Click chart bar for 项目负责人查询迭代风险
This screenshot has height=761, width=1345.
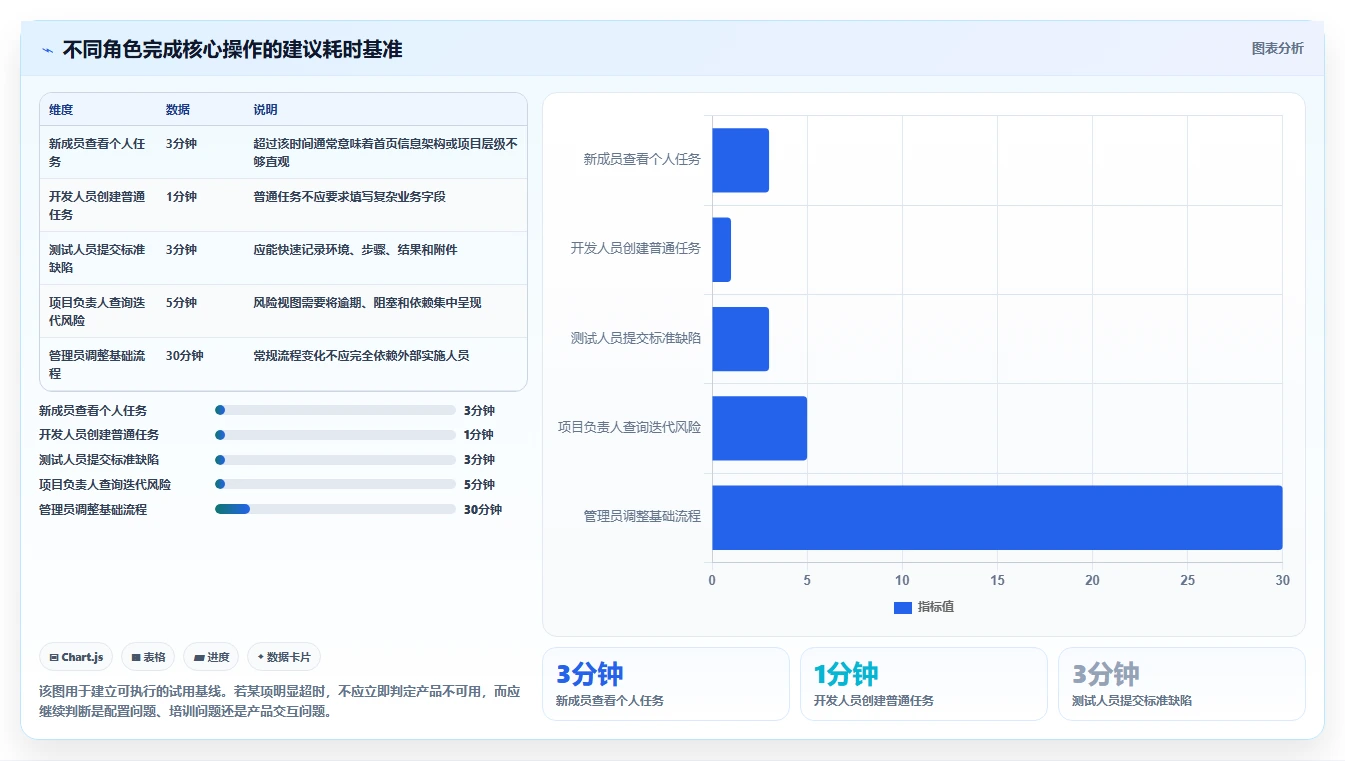pos(759,428)
